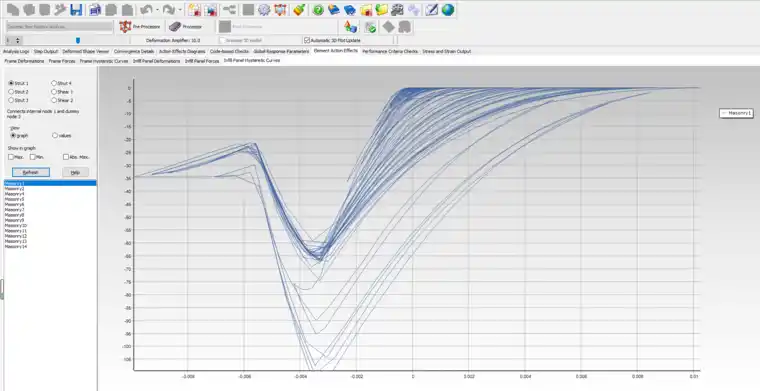
Task: Click the Paste clipboard icon
Action: click(127, 9)
